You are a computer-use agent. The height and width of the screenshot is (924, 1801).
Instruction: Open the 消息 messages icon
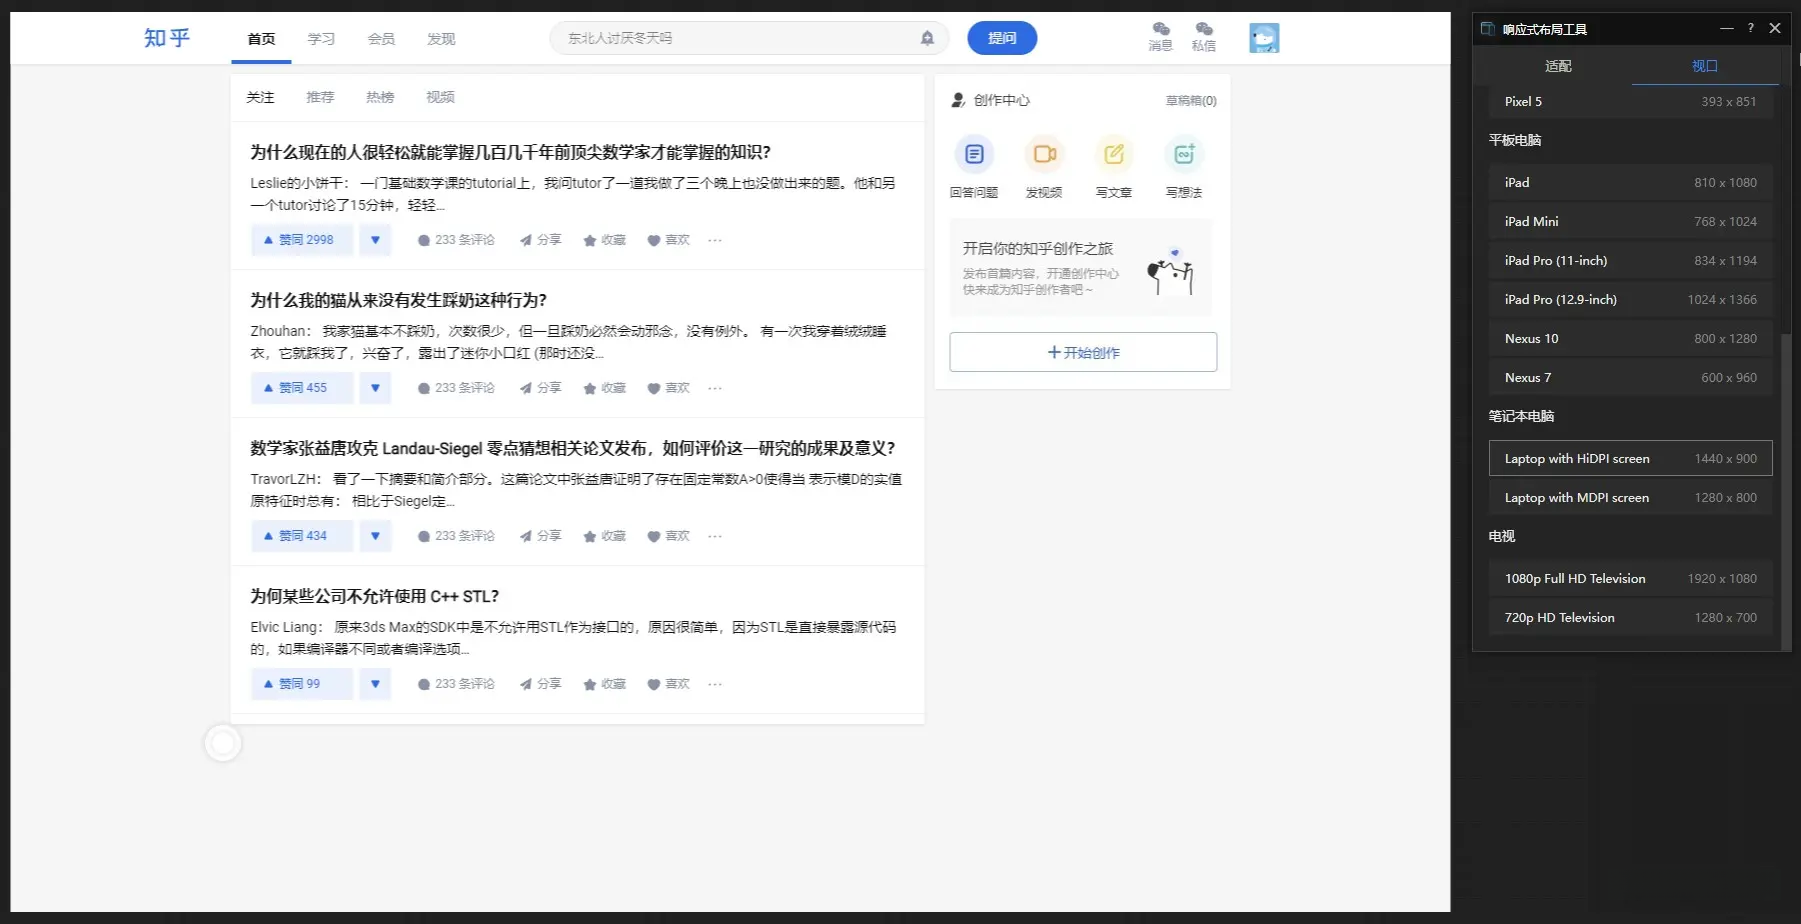pyautogui.click(x=1160, y=36)
